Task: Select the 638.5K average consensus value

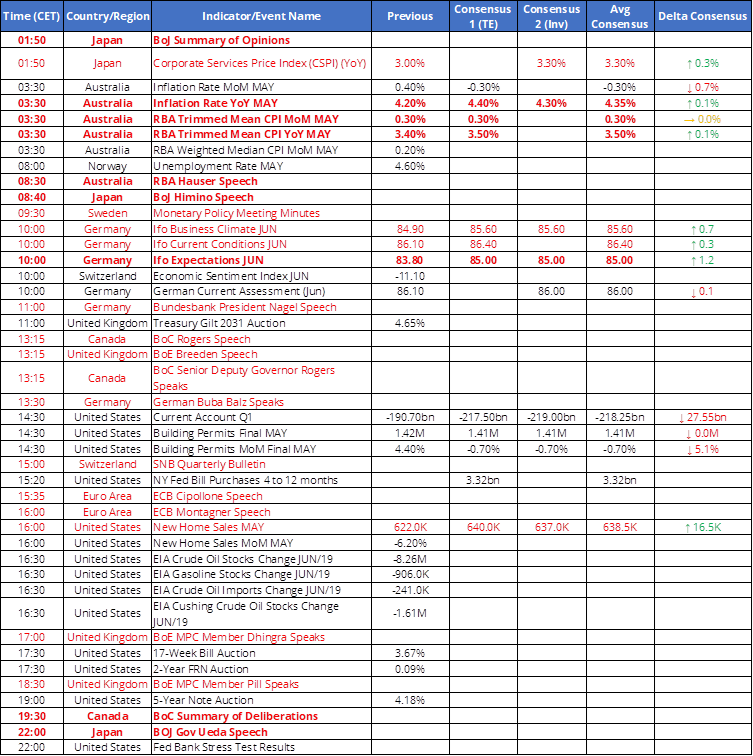Action: [620, 527]
